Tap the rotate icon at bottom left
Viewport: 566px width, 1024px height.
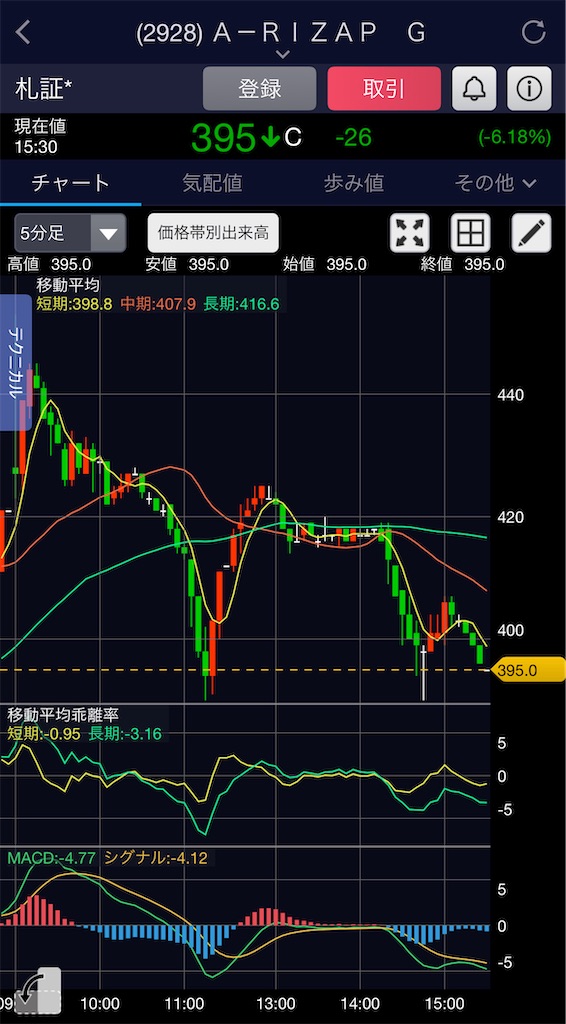tap(38, 990)
